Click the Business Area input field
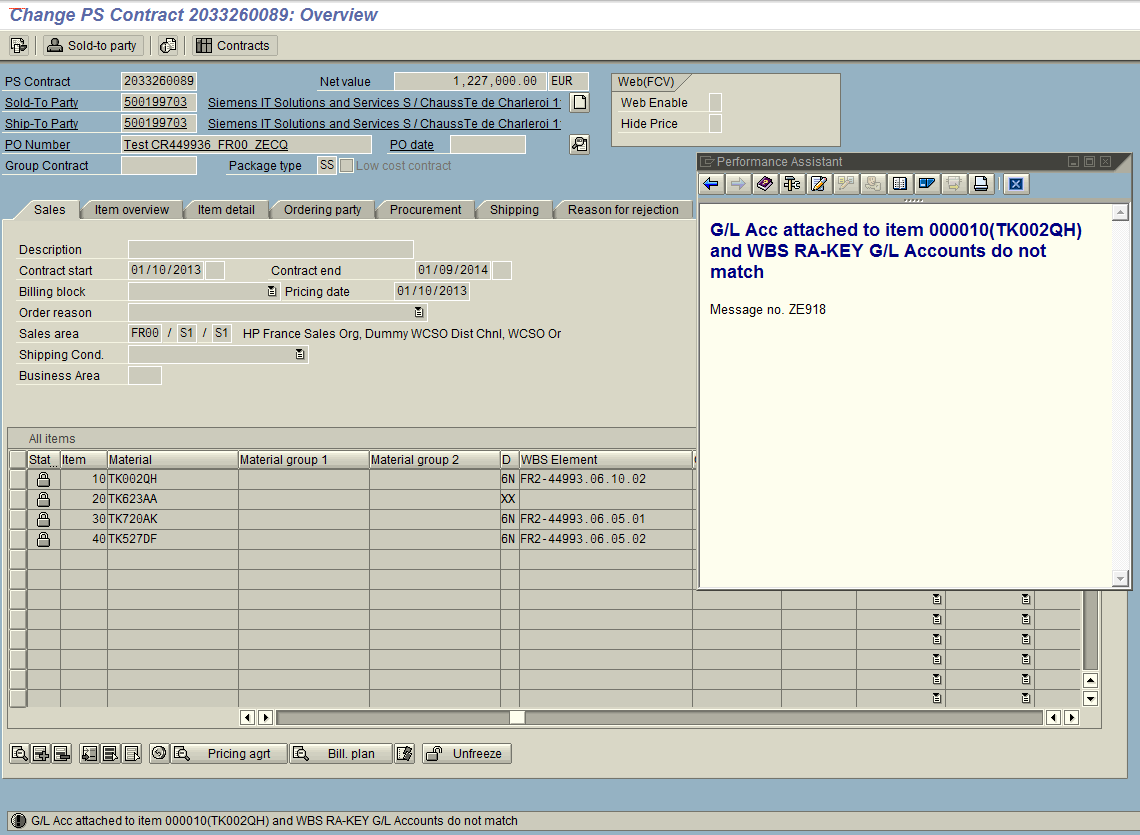 [145, 375]
